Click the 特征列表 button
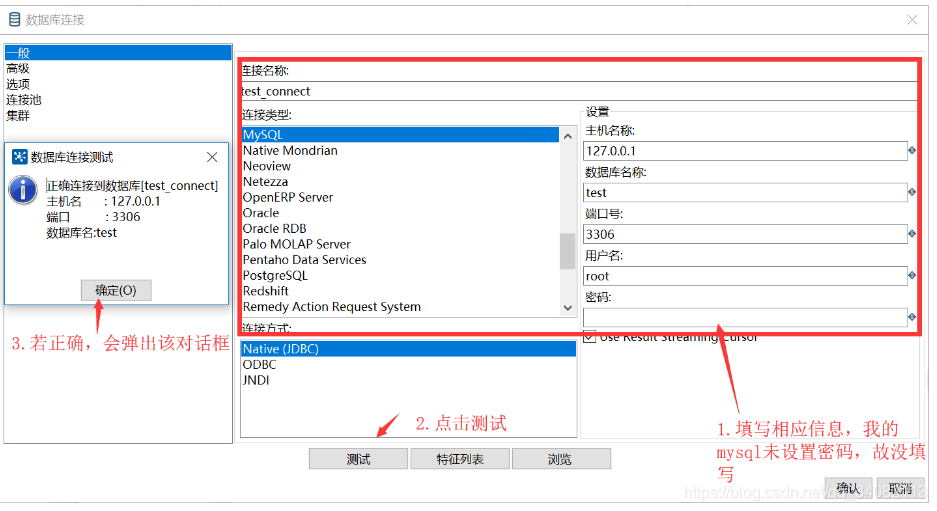The width and height of the screenshot is (937, 511). tap(460, 459)
